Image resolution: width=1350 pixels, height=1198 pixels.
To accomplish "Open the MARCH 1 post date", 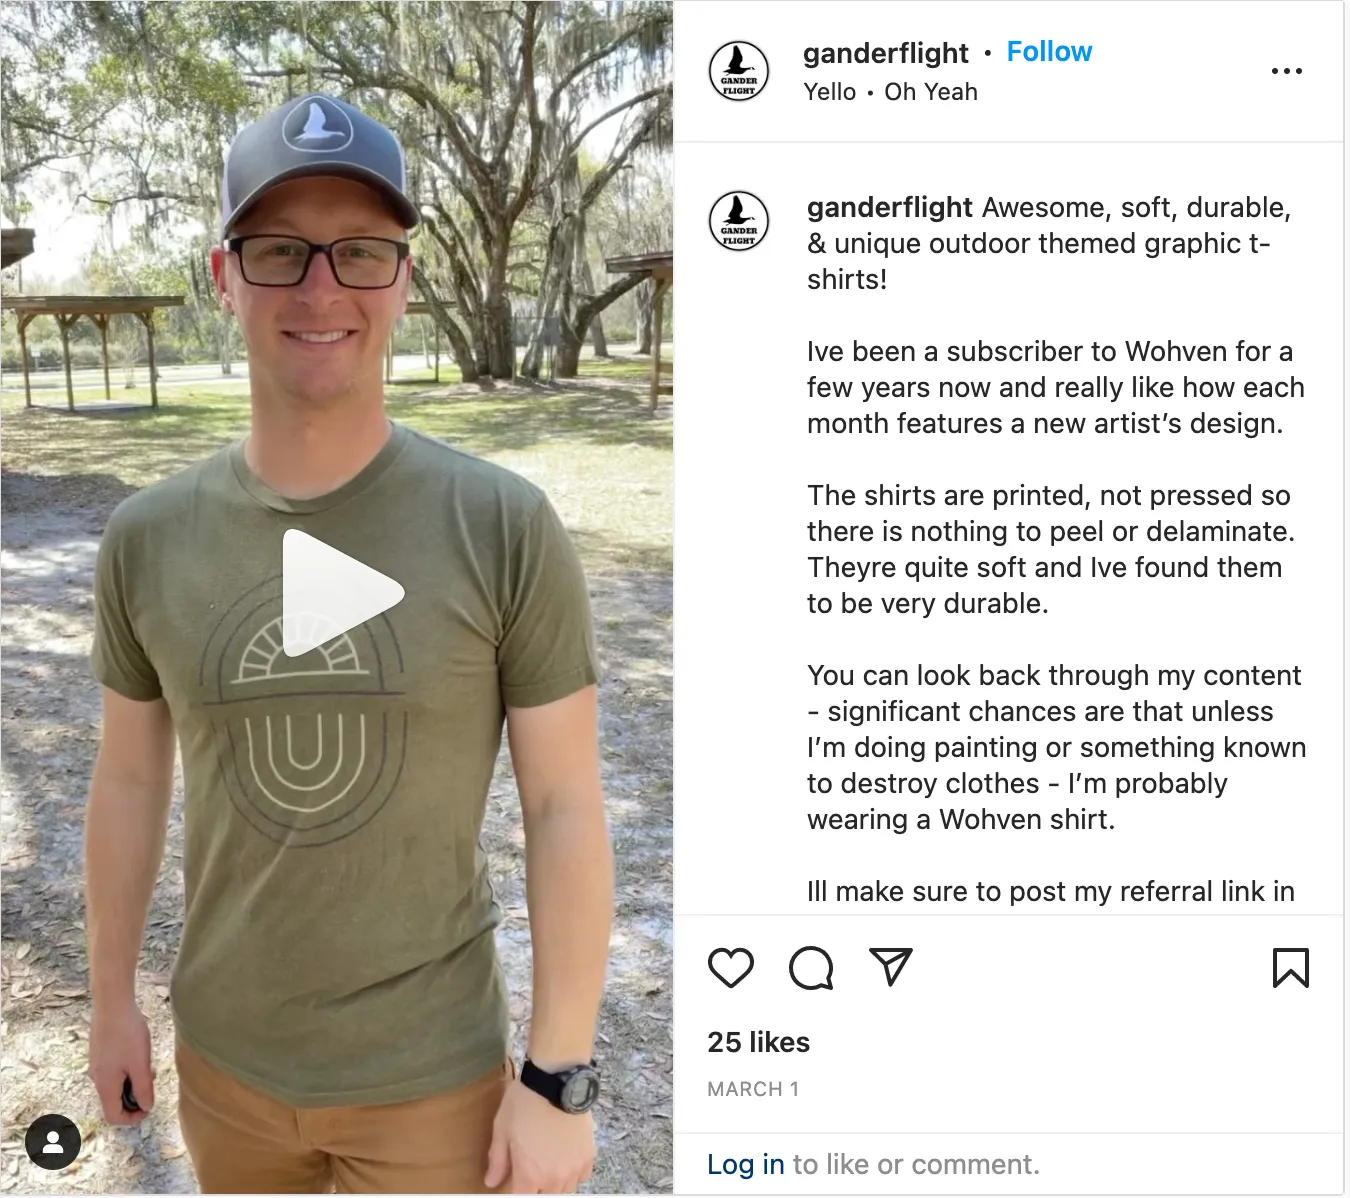I will 753,1089.
